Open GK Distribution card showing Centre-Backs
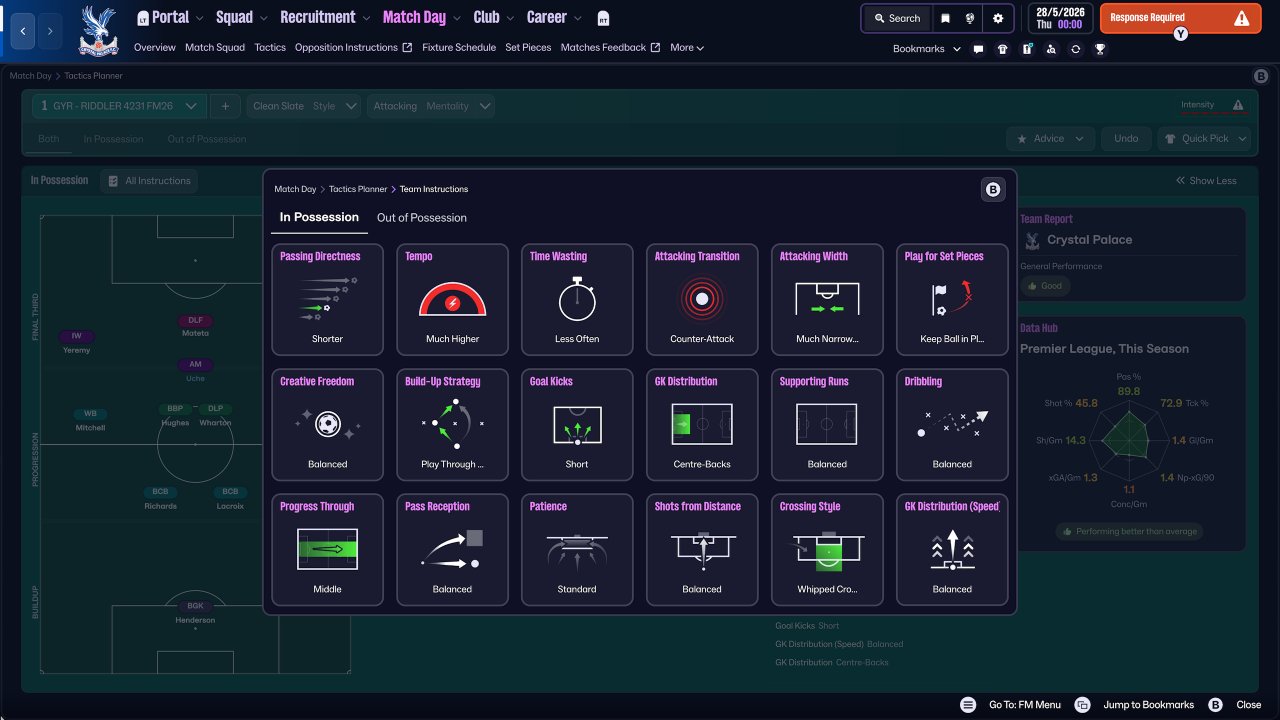1280x720 pixels. click(x=702, y=424)
